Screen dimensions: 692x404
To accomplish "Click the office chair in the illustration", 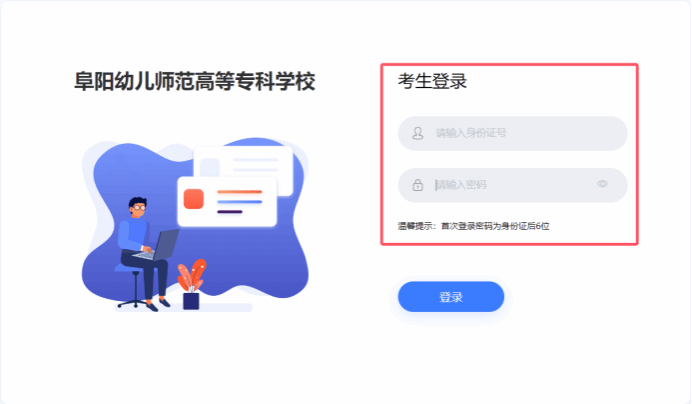I will pyautogui.click(x=135, y=287).
